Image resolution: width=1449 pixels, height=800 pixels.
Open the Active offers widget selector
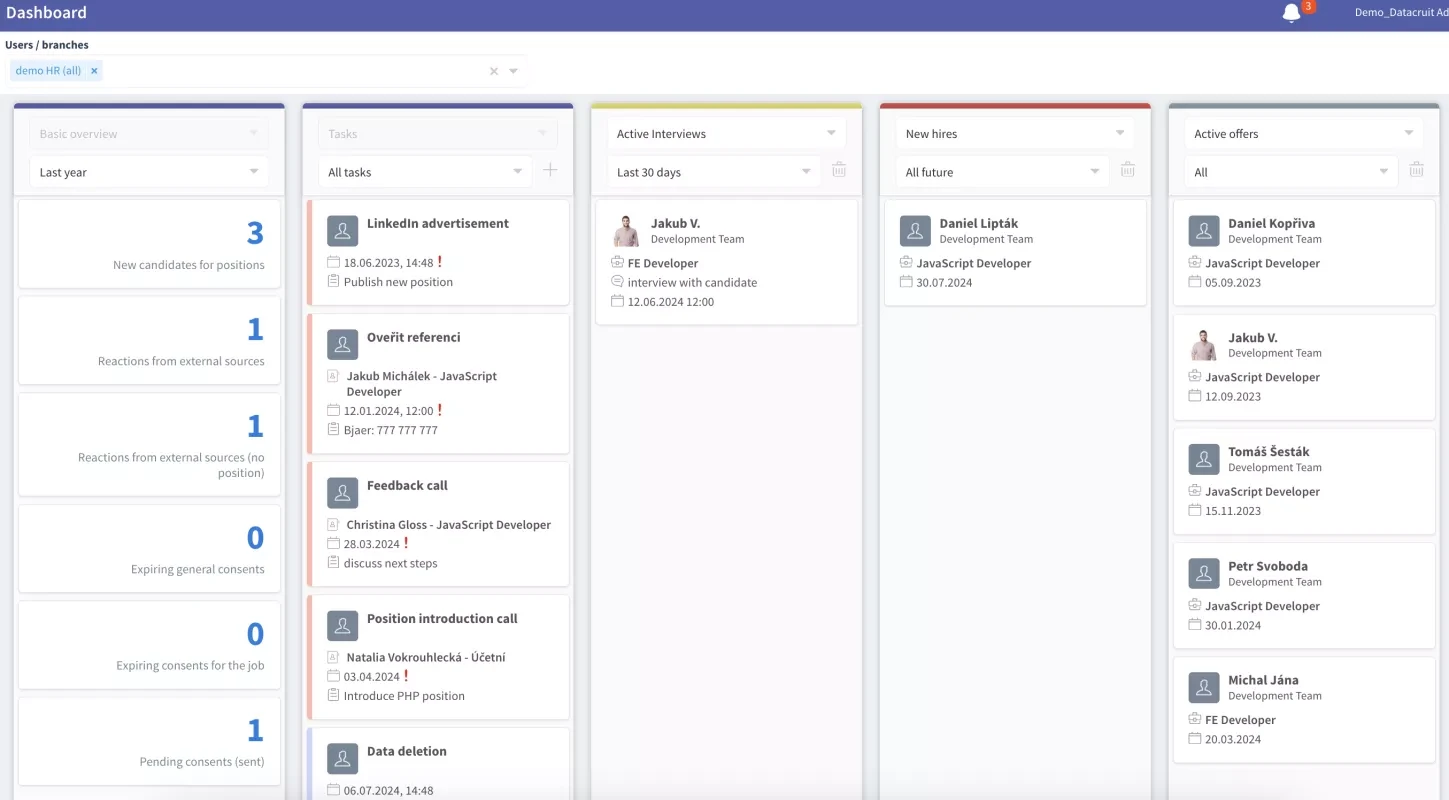[1303, 134]
